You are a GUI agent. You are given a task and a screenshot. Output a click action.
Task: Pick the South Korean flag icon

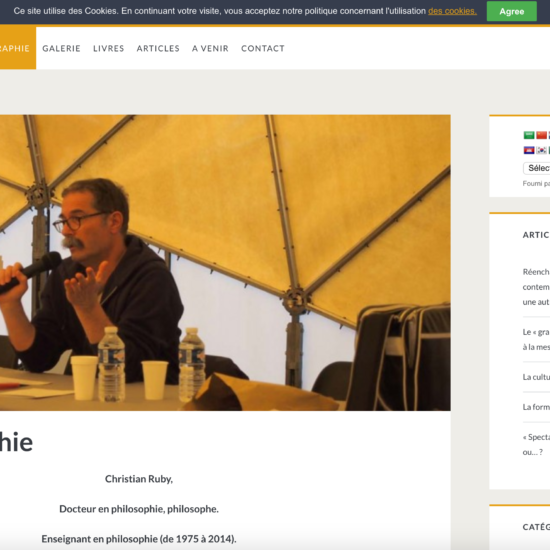tap(541, 150)
